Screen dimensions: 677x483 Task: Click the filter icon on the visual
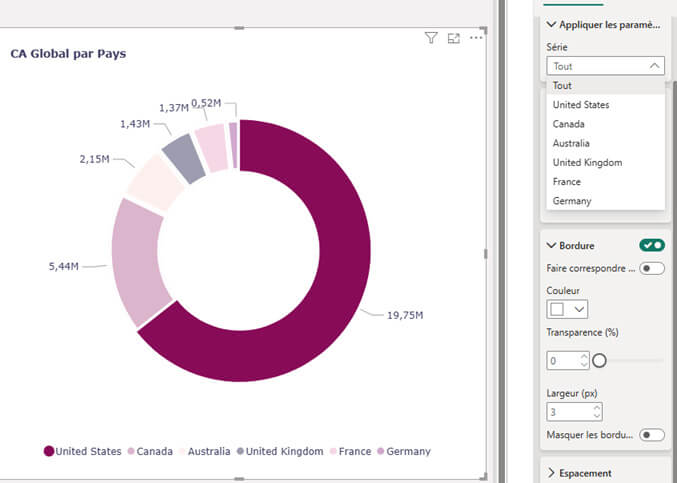coord(431,38)
